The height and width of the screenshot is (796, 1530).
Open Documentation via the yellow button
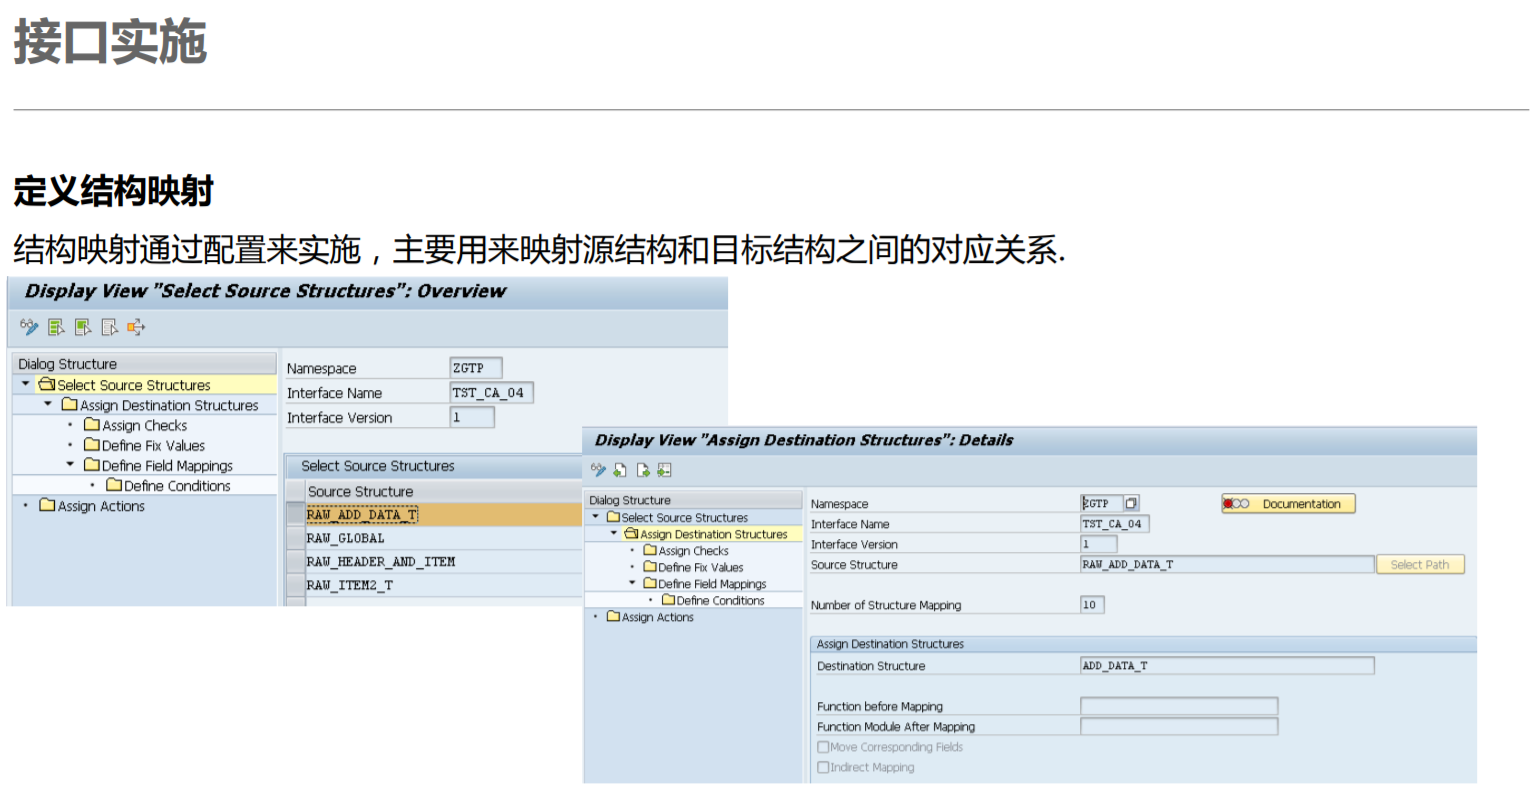(x=1295, y=503)
